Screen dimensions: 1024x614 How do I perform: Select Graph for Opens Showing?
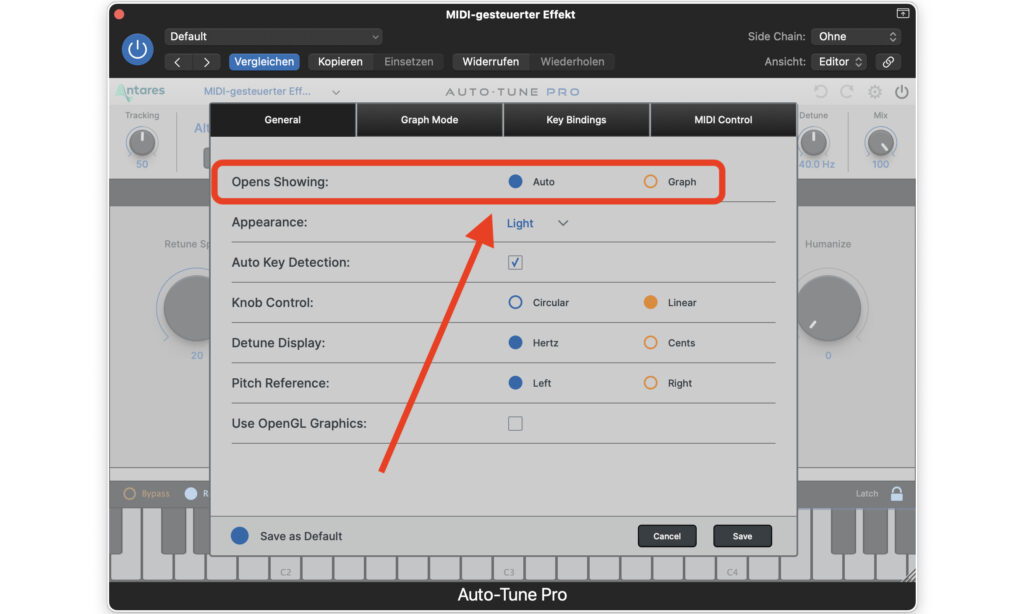(x=650, y=182)
